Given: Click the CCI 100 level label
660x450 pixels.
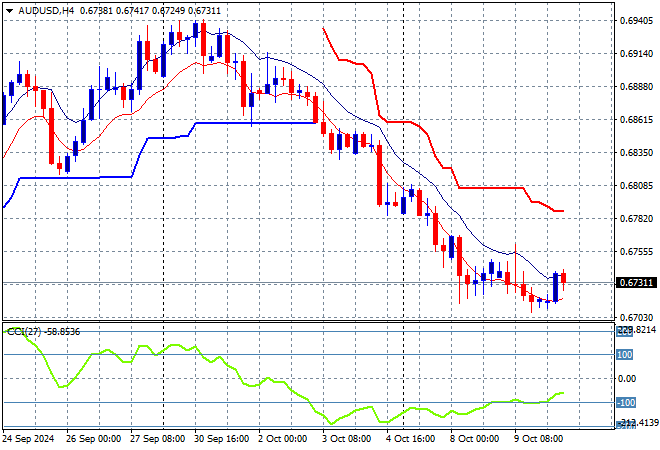Looking at the screenshot, I should (x=624, y=354).
